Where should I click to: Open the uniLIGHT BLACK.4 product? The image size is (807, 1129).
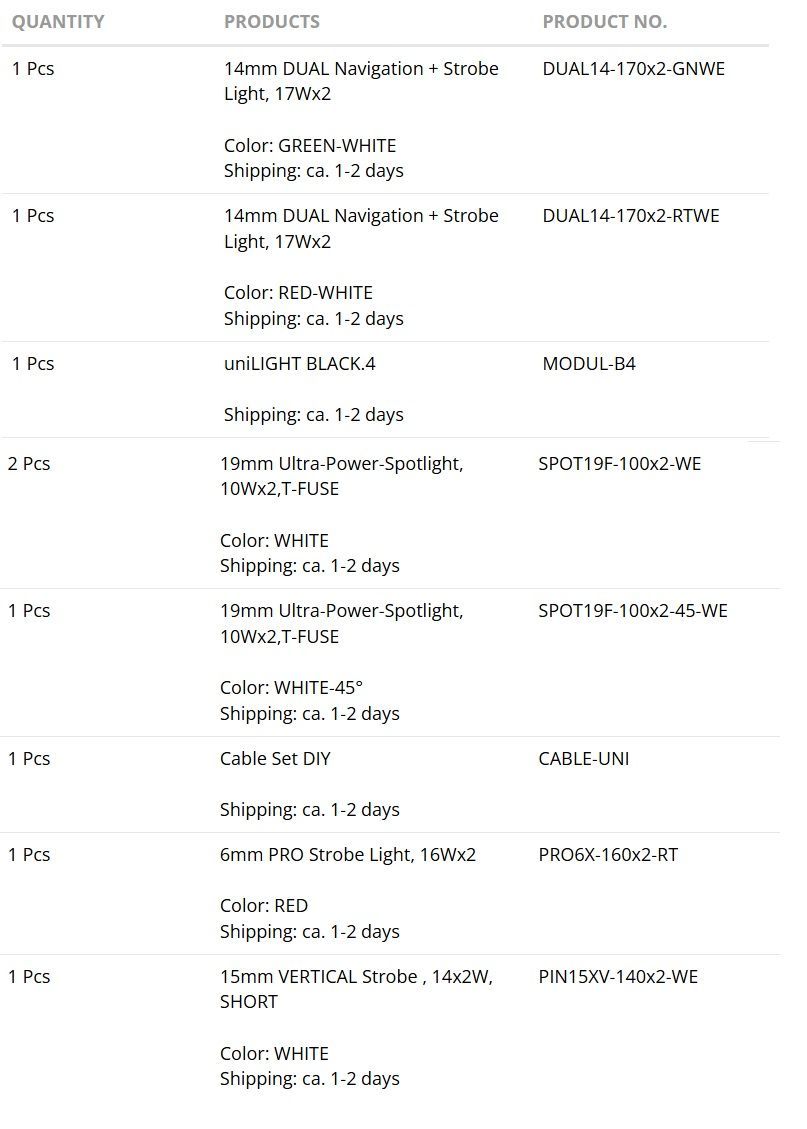(299, 364)
